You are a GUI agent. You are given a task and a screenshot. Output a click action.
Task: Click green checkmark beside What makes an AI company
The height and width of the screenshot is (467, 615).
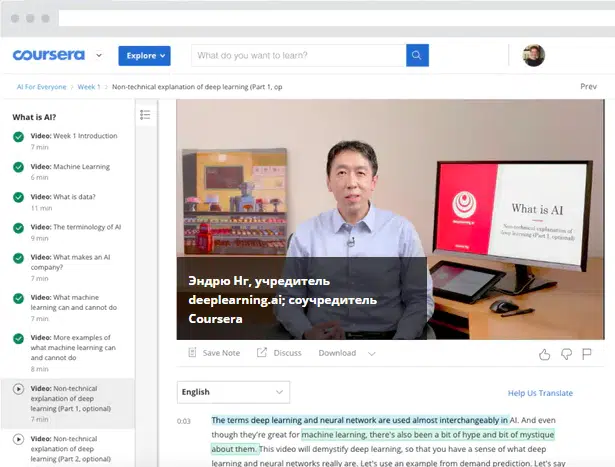tap(18, 258)
